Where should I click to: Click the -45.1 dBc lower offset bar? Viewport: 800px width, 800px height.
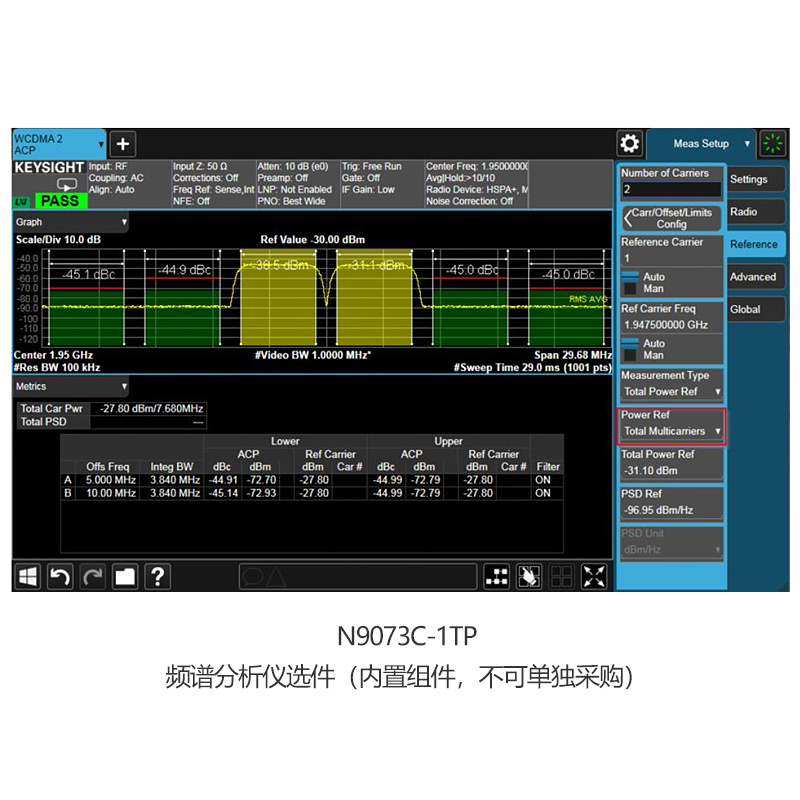tap(86, 317)
